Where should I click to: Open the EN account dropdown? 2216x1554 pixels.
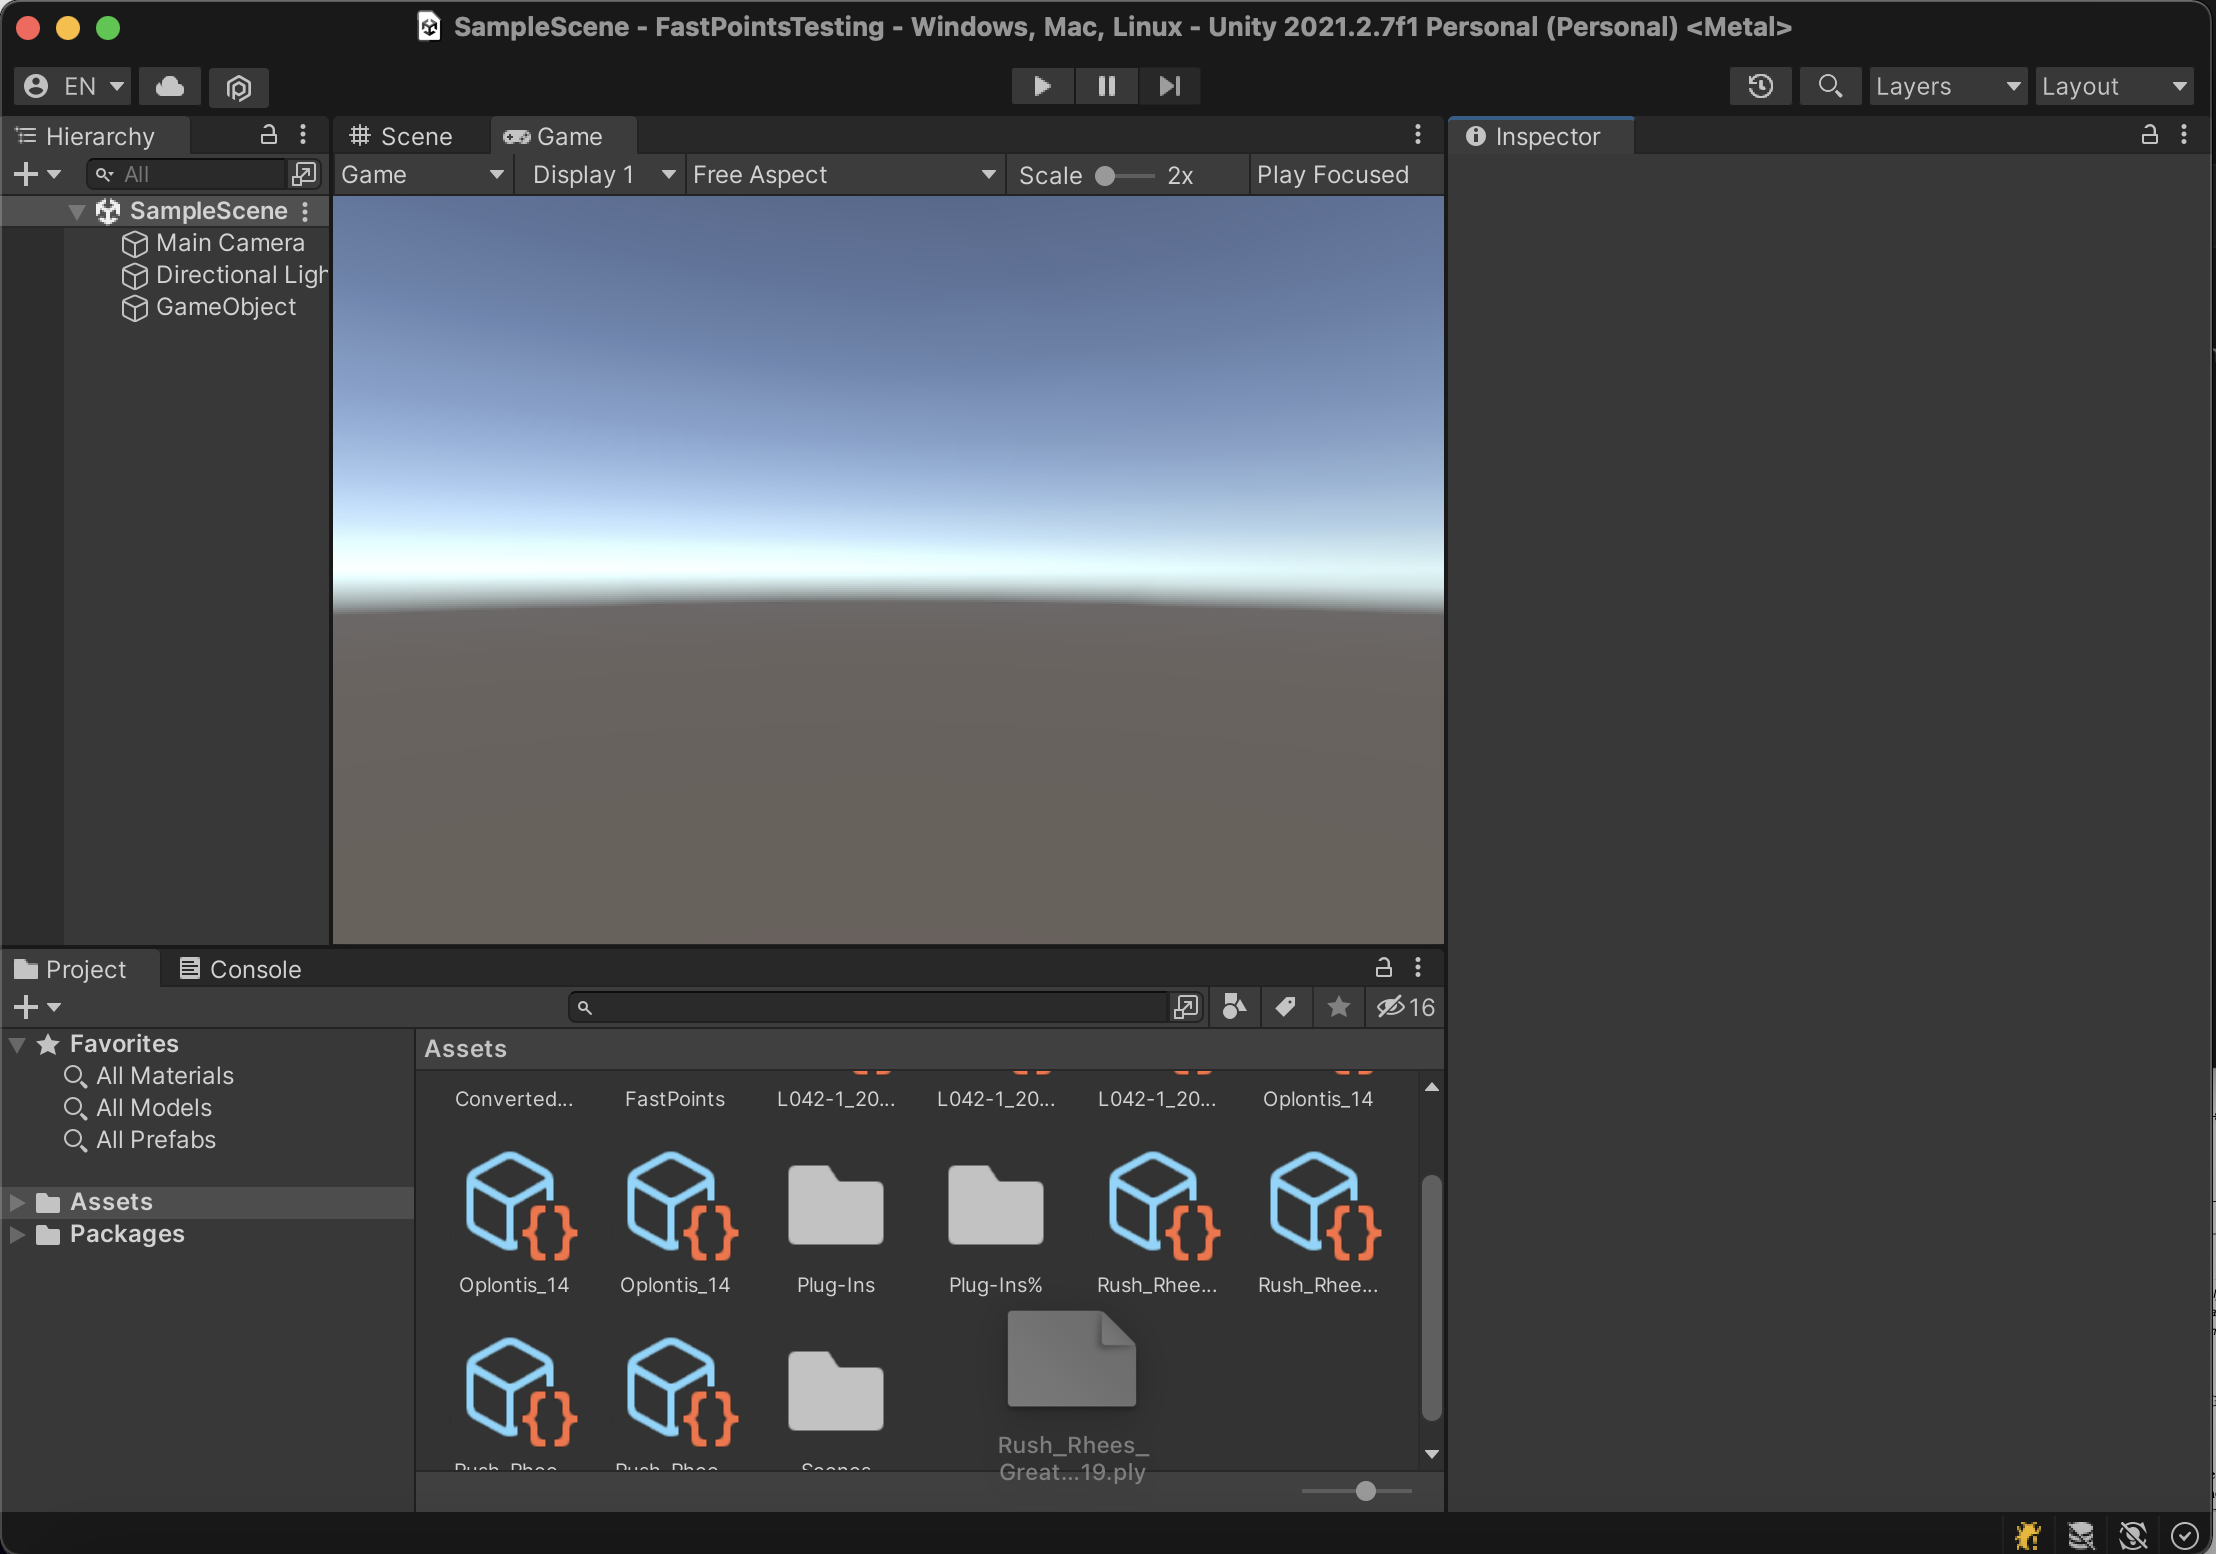coord(73,86)
